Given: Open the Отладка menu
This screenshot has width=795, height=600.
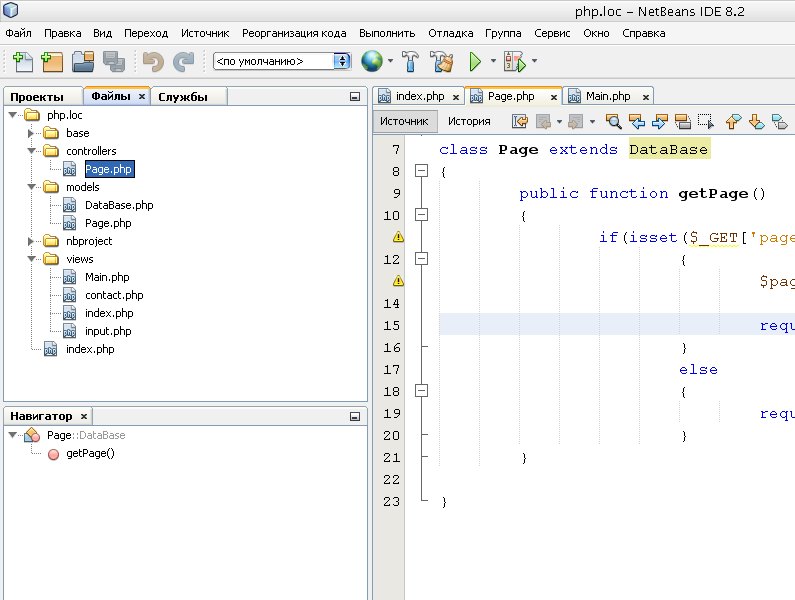Looking at the screenshot, I should click(450, 33).
